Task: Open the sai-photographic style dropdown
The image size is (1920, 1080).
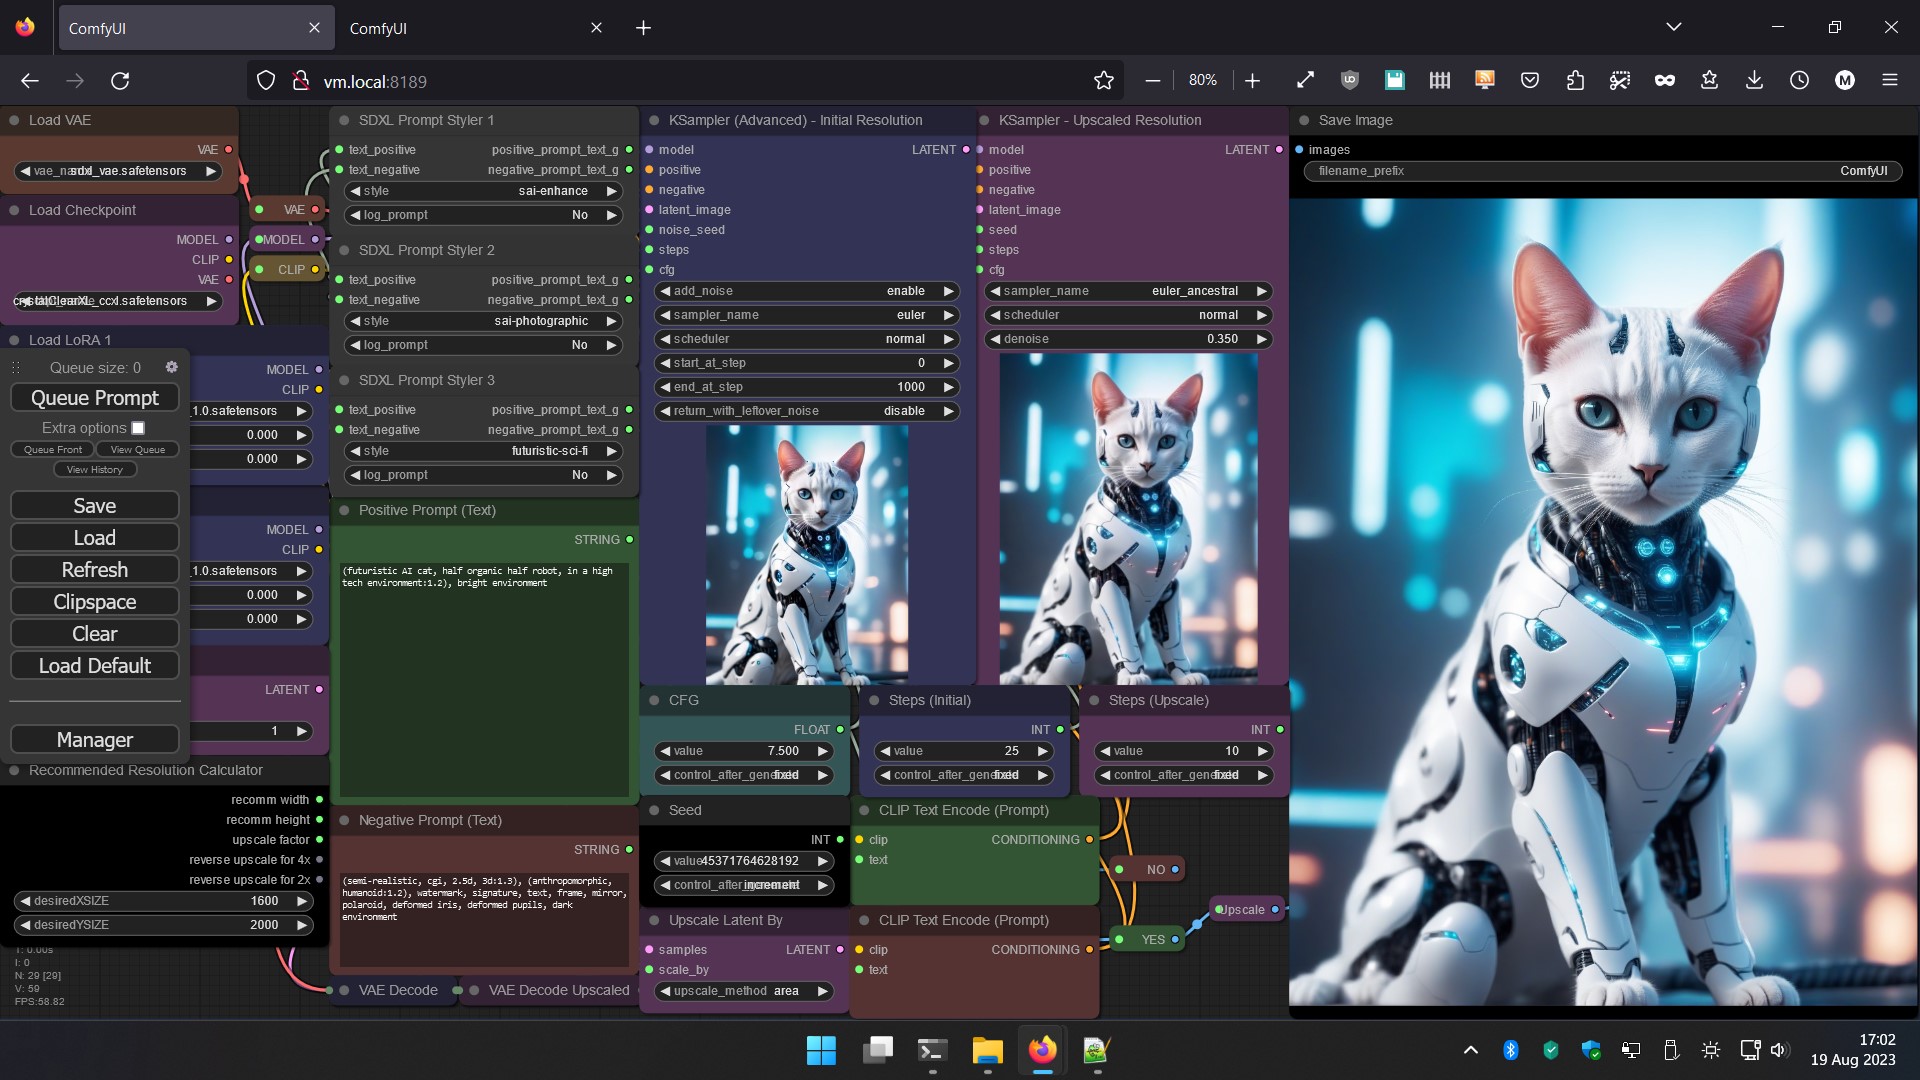Action: (x=484, y=321)
